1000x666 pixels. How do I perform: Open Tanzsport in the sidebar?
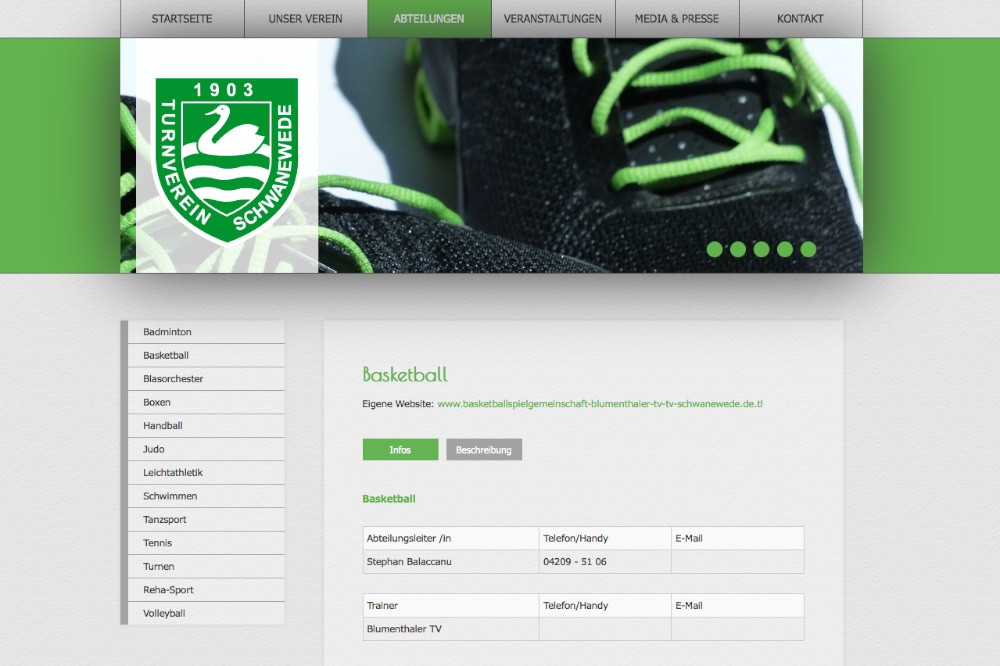(206, 519)
